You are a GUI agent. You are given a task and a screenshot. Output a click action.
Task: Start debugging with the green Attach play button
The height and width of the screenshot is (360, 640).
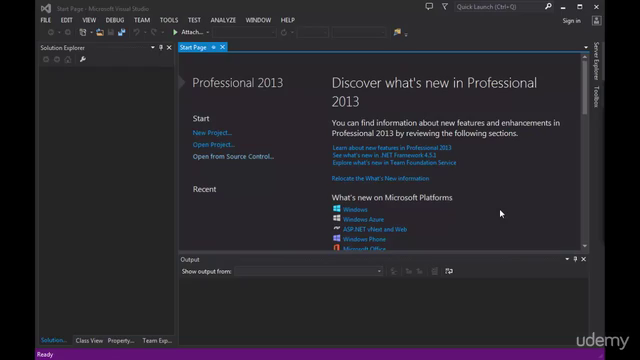[175, 32]
